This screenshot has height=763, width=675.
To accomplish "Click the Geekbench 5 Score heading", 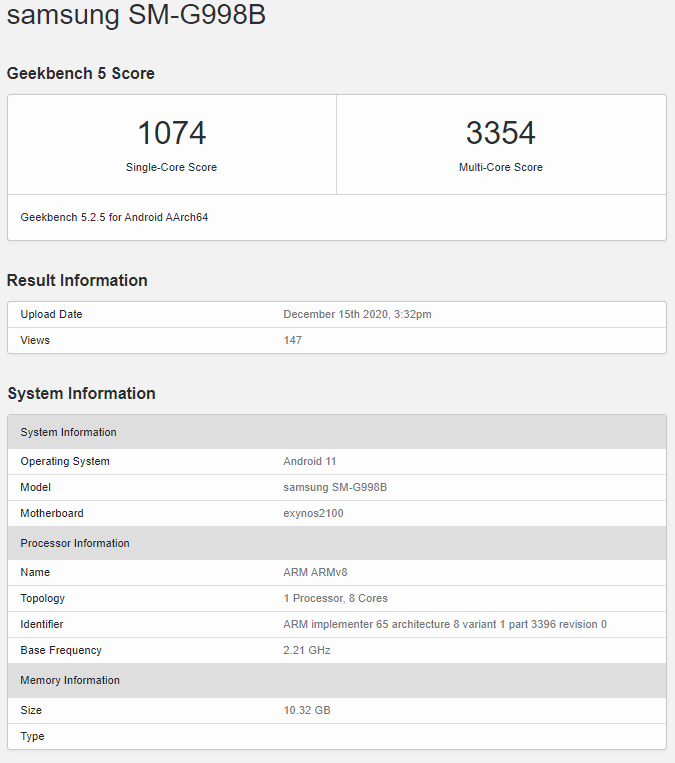I will (x=81, y=73).
